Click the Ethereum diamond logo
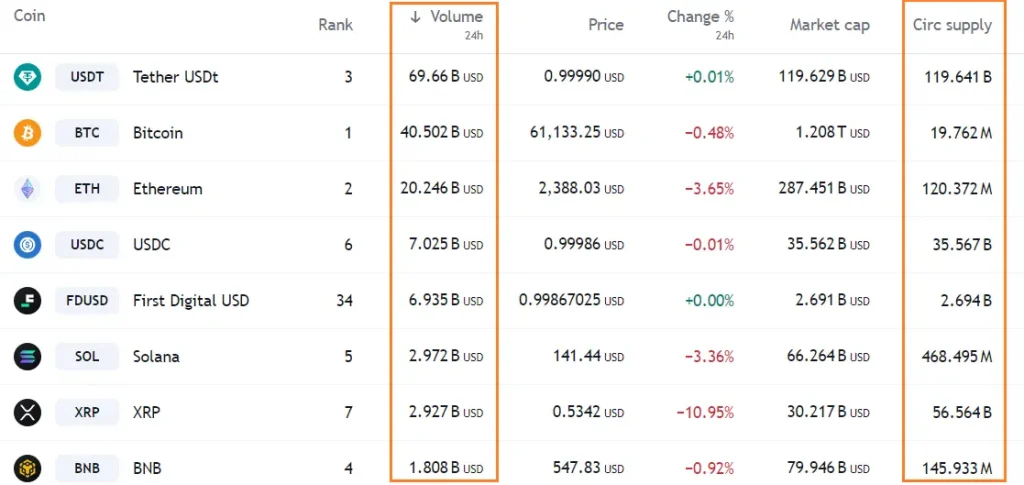This screenshot has width=1024, height=485. [27, 189]
